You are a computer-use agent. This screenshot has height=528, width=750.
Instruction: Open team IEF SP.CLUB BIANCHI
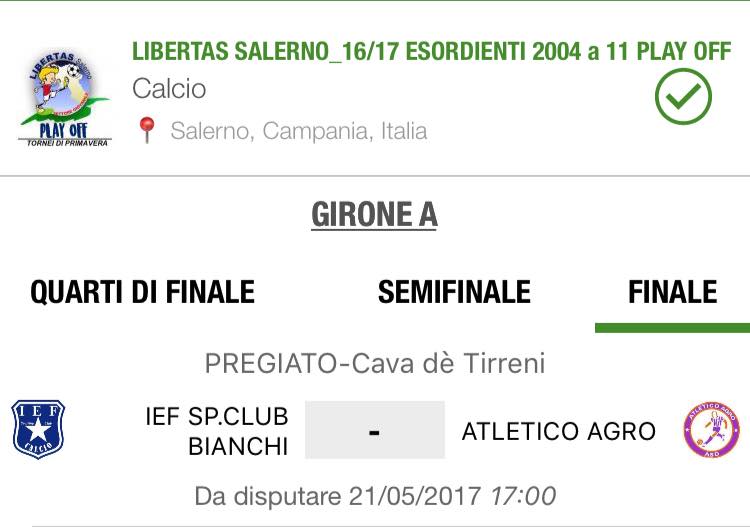(217, 431)
